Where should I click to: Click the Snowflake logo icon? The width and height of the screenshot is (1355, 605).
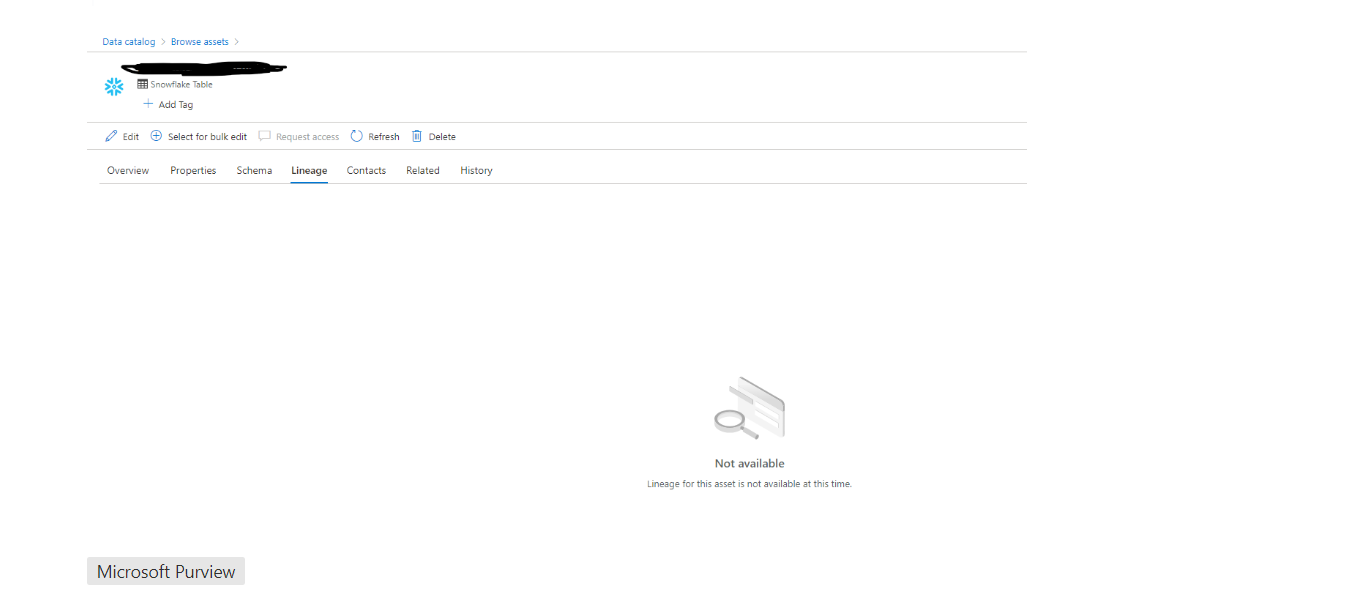(114, 87)
